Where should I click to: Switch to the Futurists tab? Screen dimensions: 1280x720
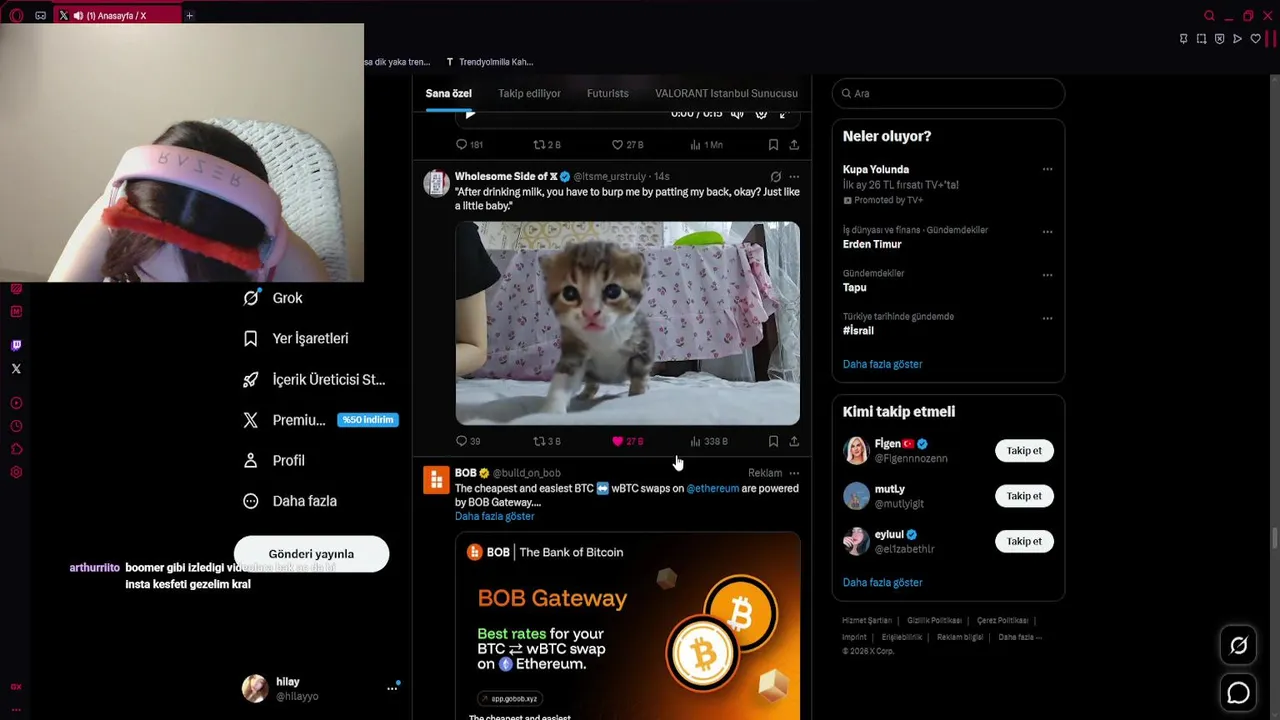tap(607, 93)
